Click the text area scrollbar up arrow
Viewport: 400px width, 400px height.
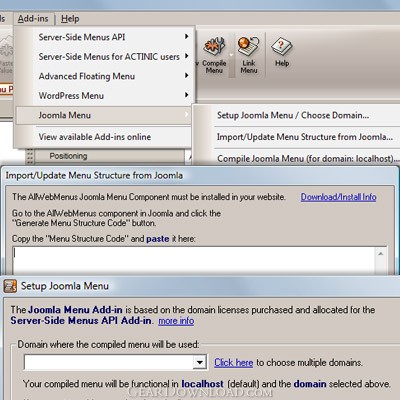381,254
